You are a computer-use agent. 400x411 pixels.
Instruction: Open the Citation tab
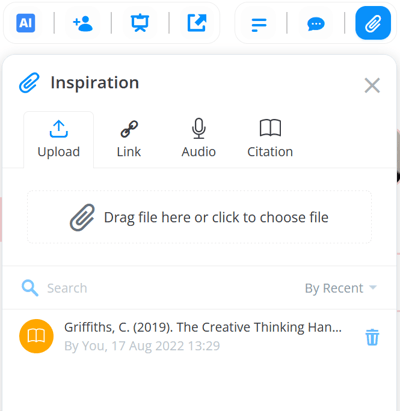270,139
